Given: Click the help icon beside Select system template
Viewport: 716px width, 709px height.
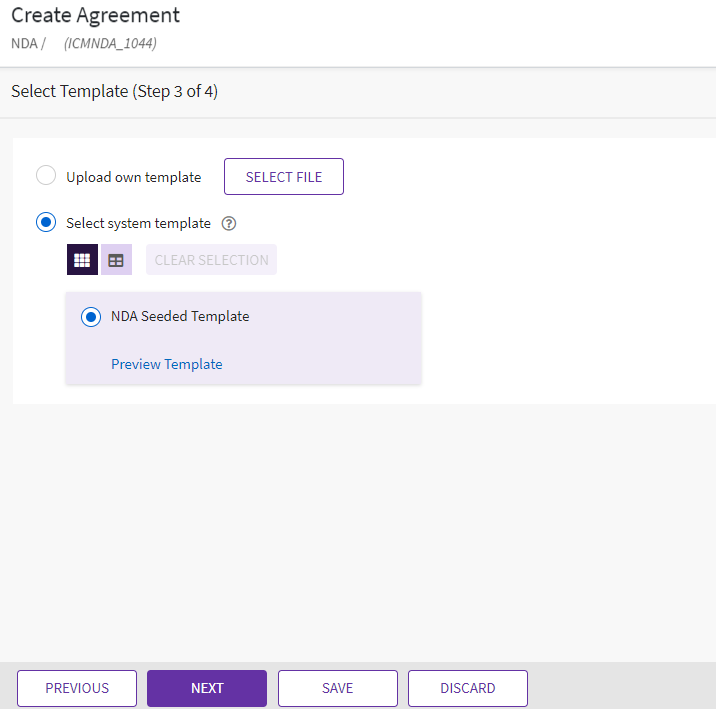Looking at the screenshot, I should [x=228, y=224].
